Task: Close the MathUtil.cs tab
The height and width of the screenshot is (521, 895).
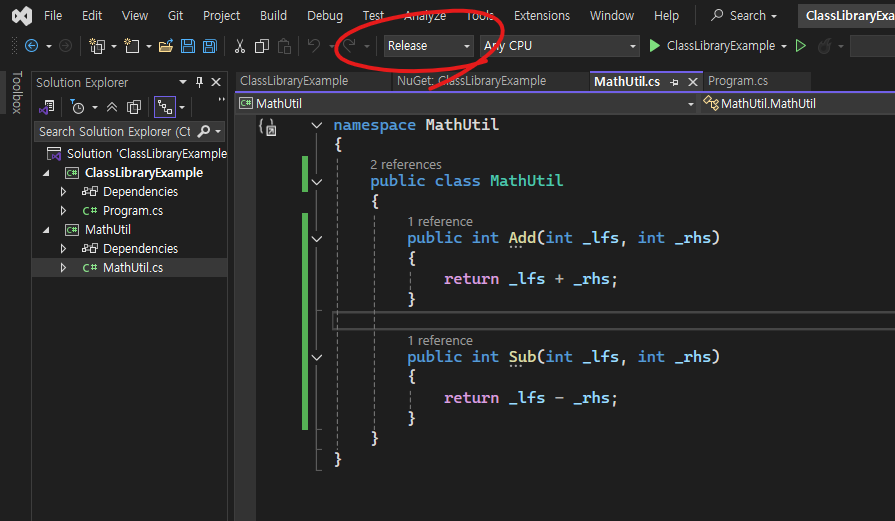Action: point(693,82)
